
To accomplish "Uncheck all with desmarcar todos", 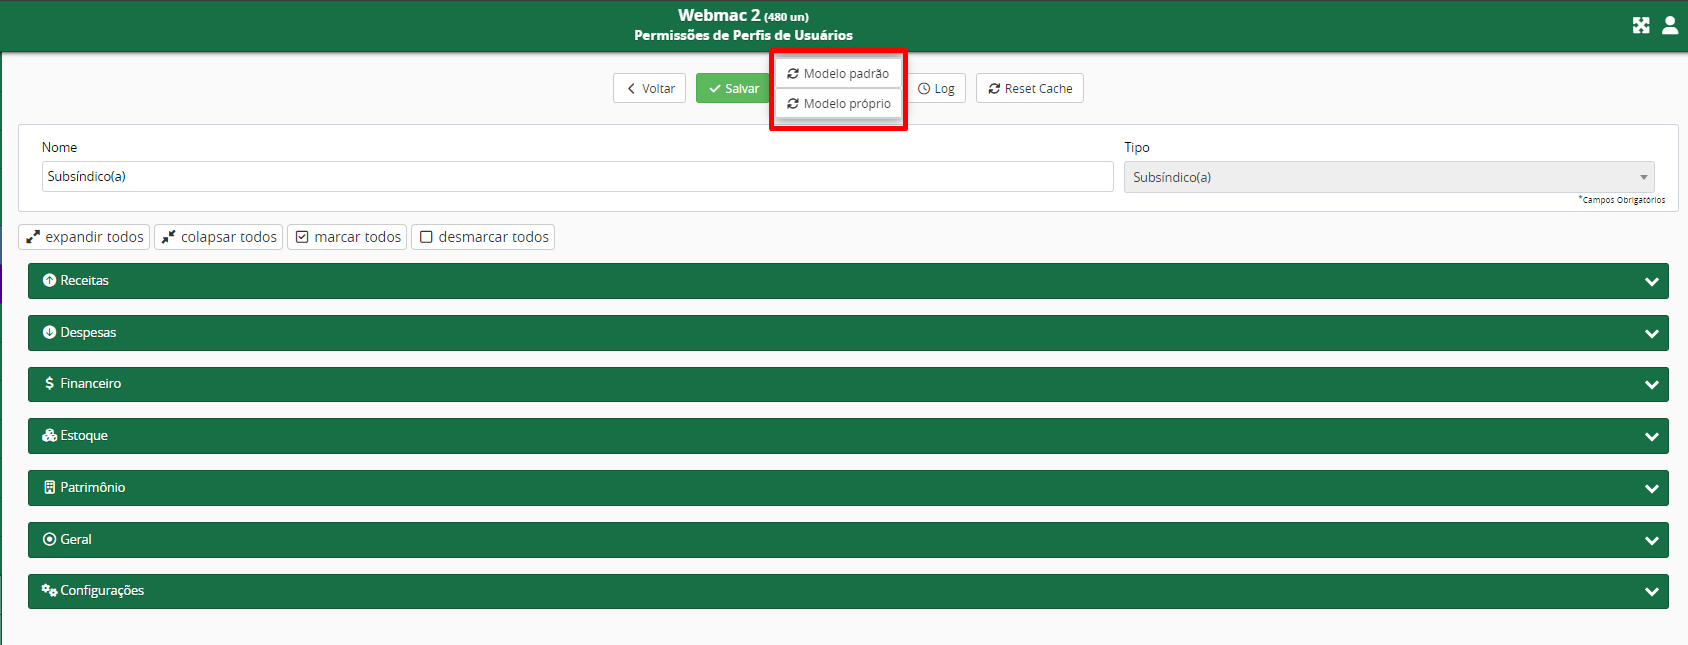I will tap(483, 237).
